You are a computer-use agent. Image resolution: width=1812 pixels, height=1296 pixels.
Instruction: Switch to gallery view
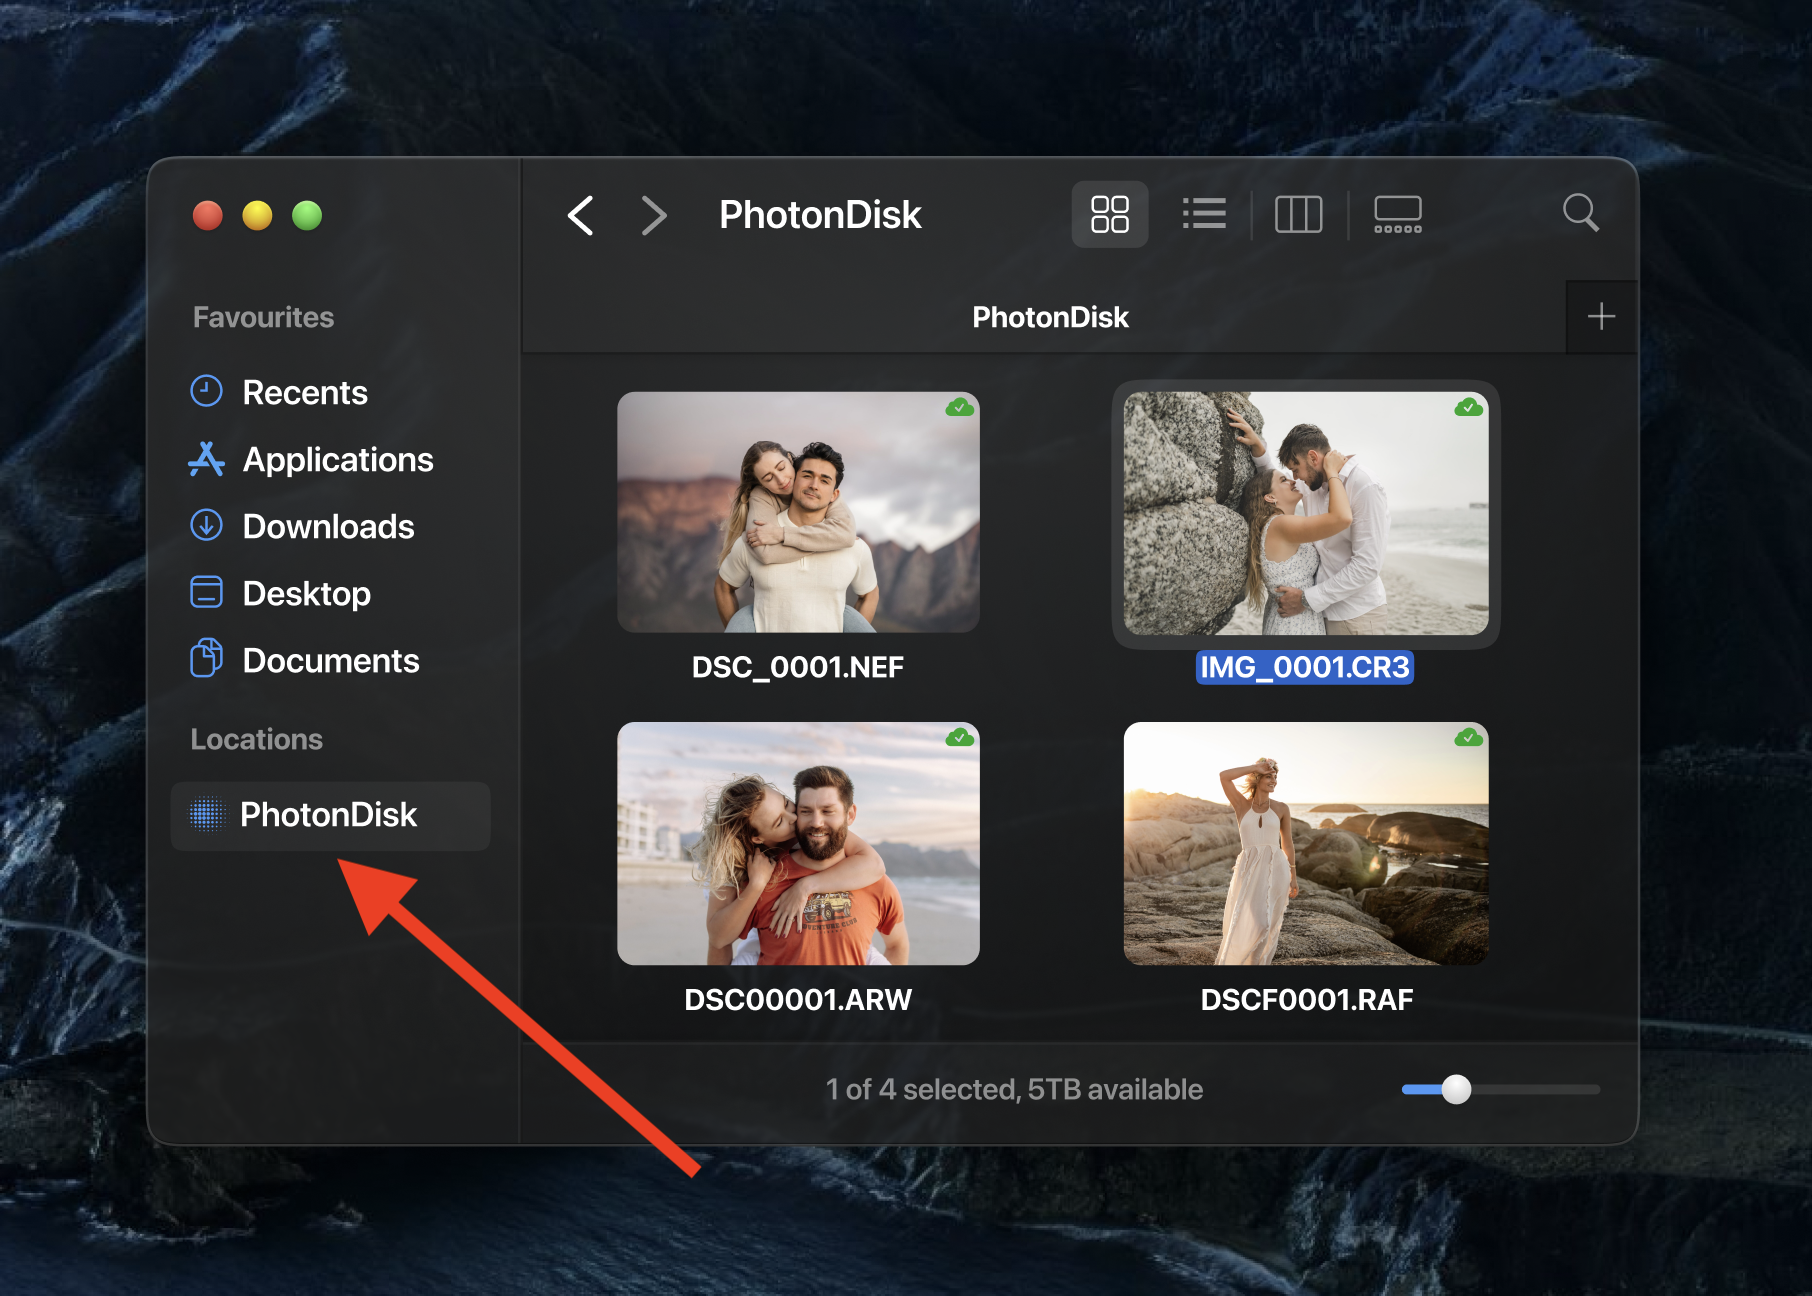1397,214
